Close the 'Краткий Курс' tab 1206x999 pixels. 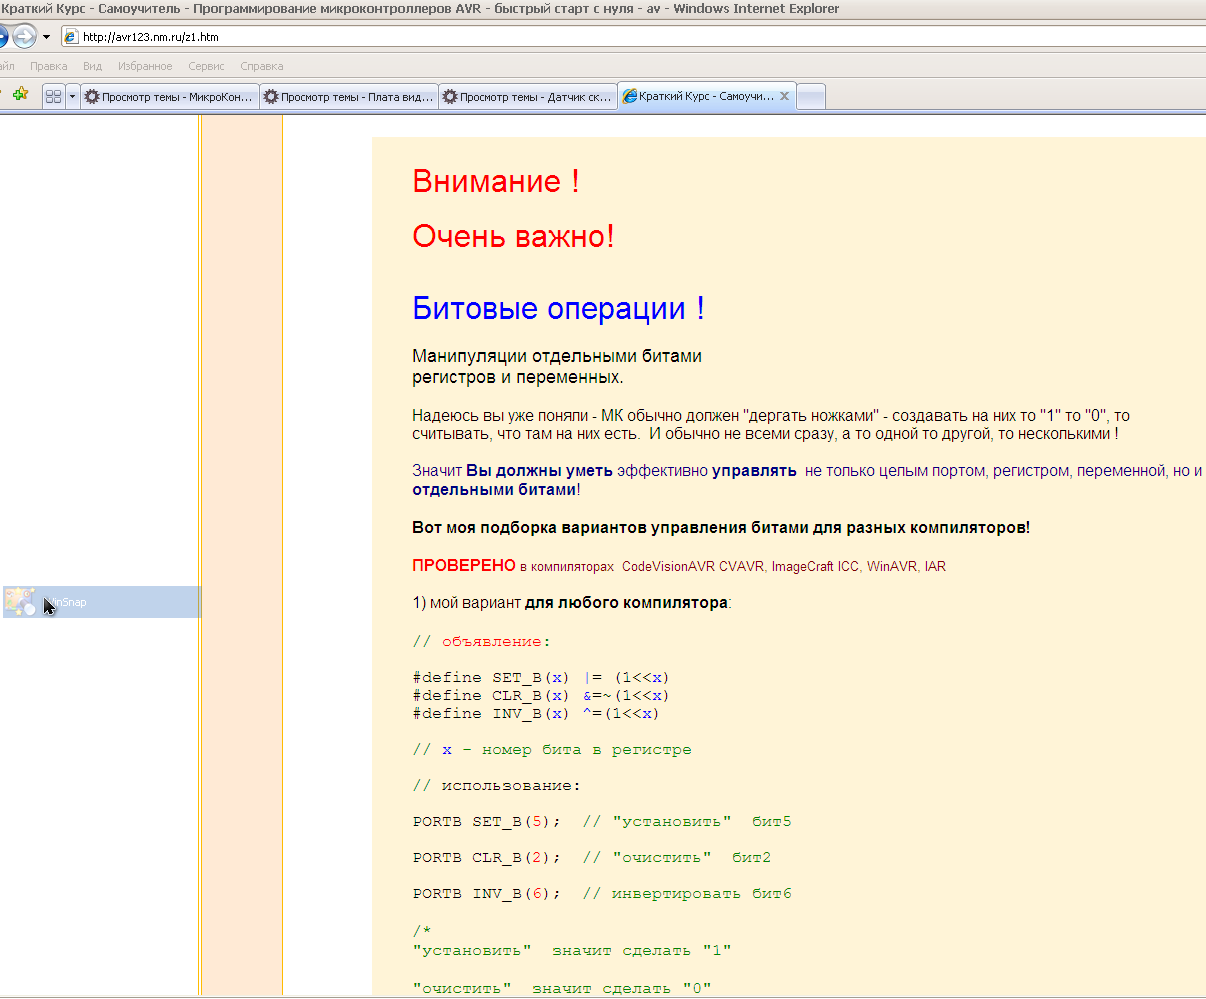coord(785,97)
